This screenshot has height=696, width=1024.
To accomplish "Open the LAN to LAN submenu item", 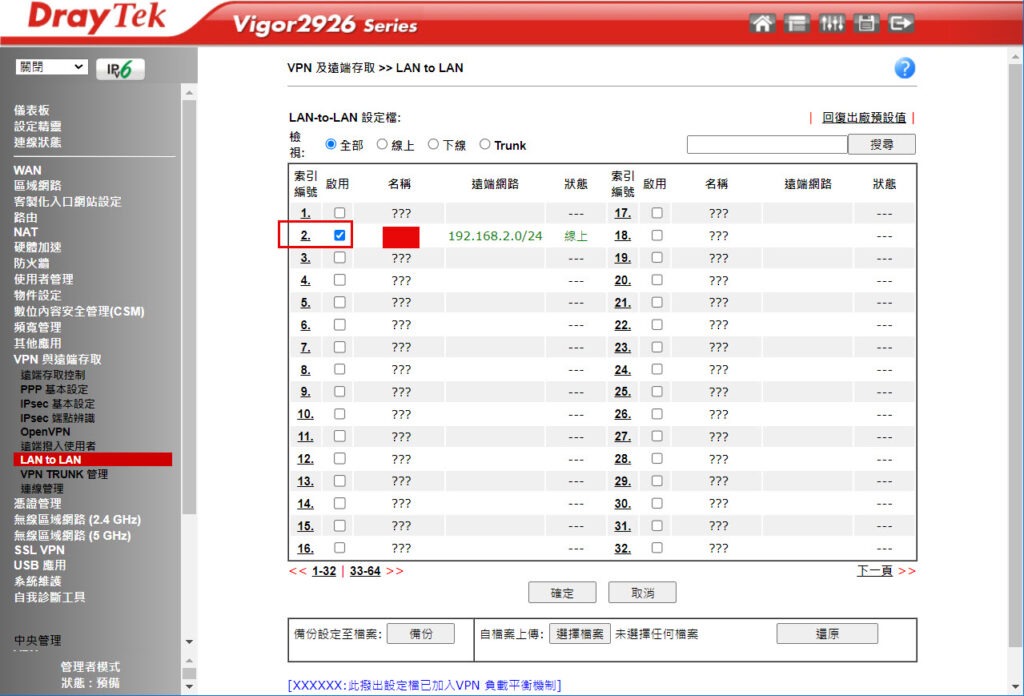I will coord(93,460).
